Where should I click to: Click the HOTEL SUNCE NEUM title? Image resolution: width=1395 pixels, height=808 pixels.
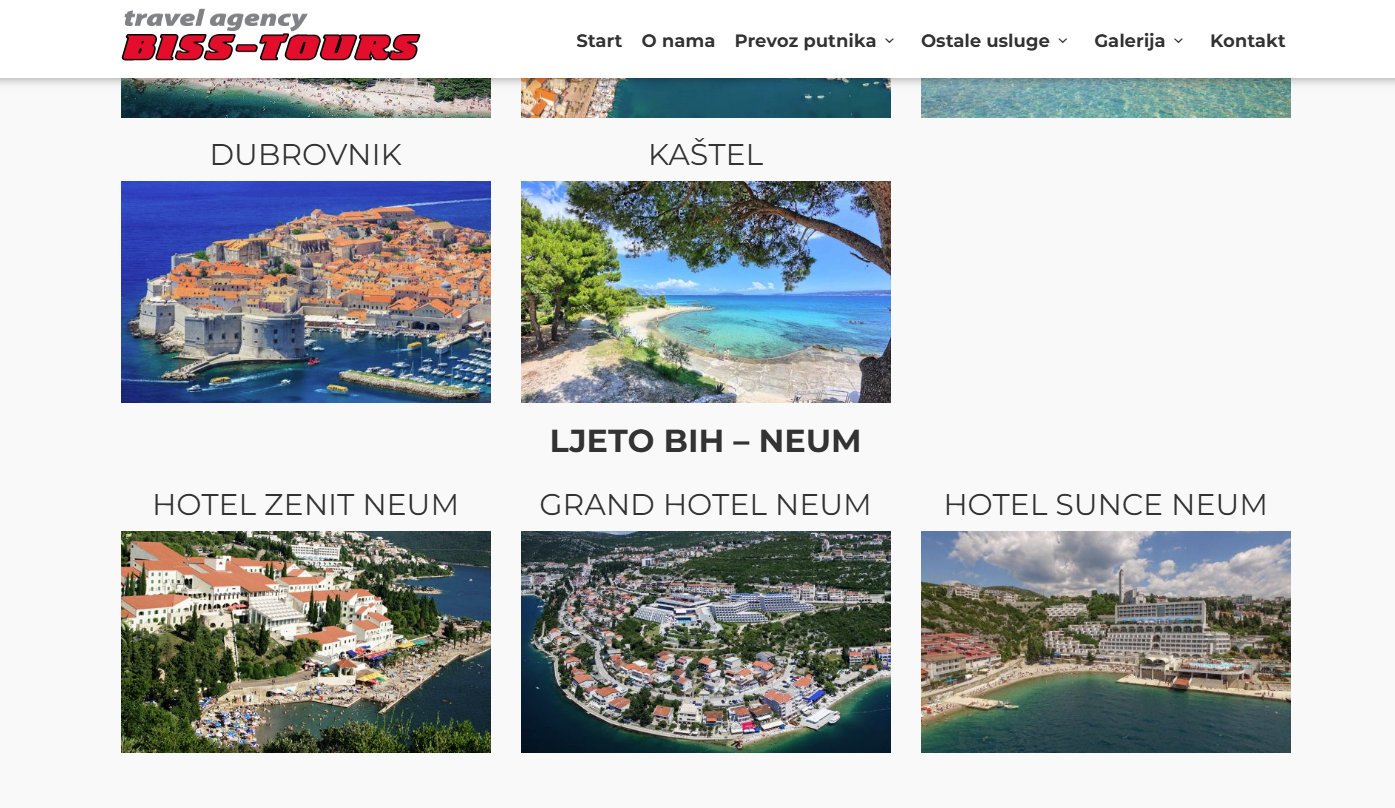click(1106, 505)
